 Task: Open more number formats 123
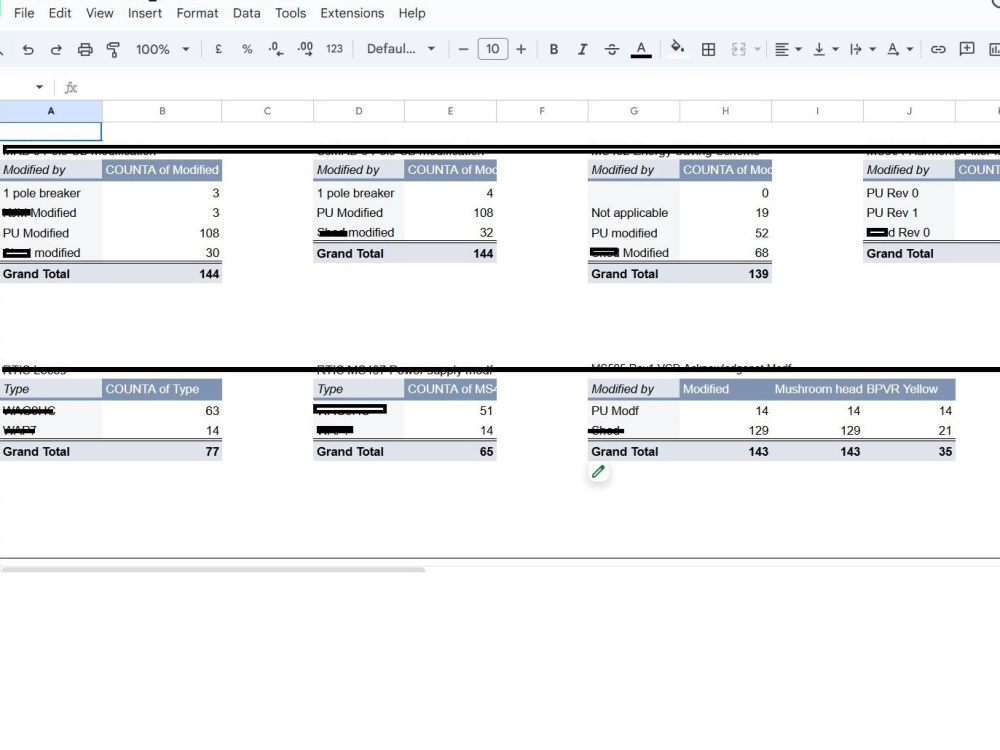(334, 49)
